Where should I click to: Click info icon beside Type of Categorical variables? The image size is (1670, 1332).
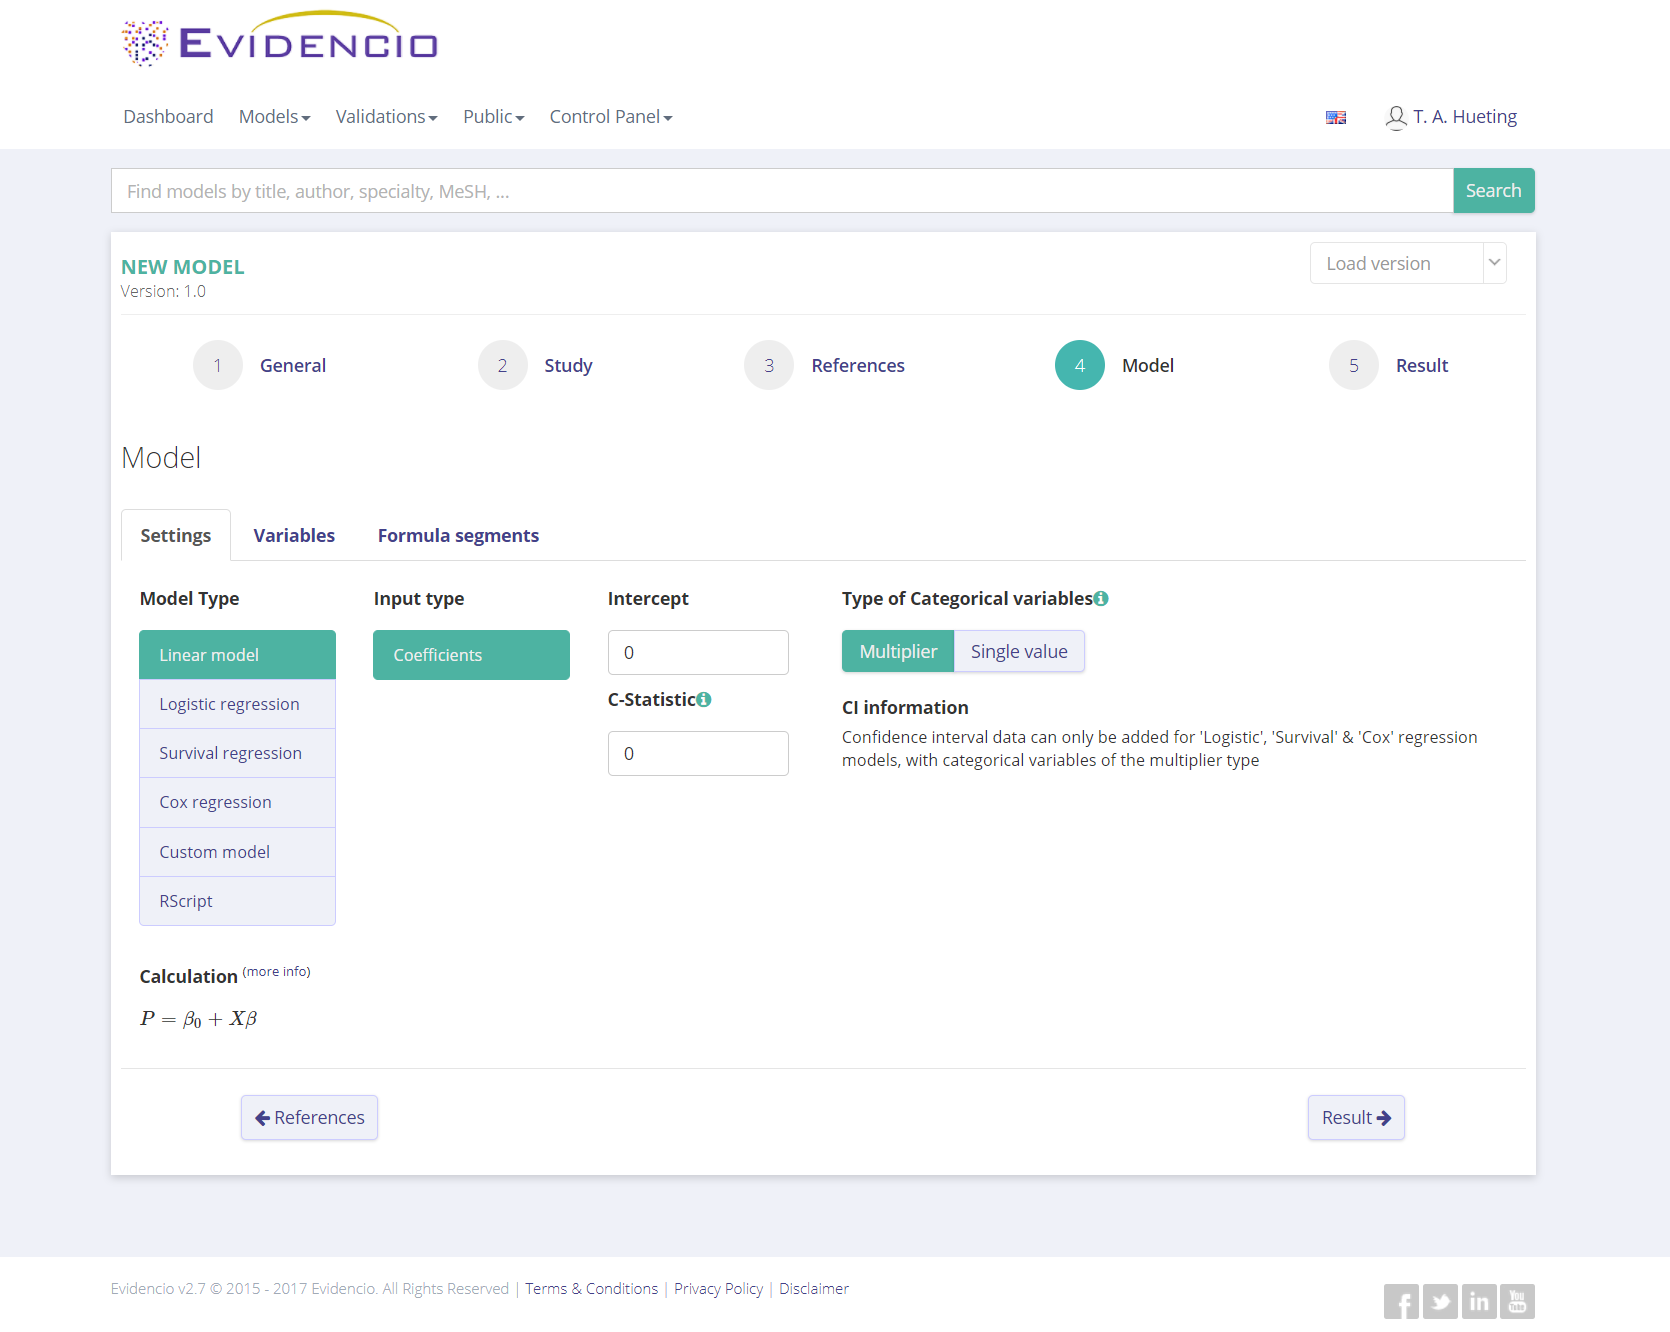coord(1101,599)
